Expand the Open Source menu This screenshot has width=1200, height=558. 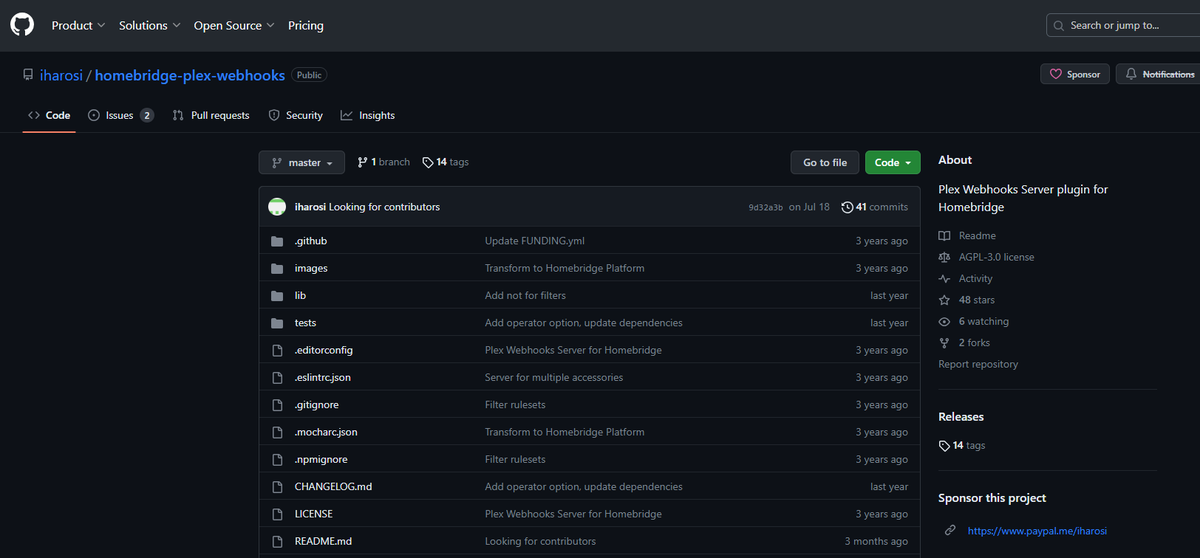(234, 25)
